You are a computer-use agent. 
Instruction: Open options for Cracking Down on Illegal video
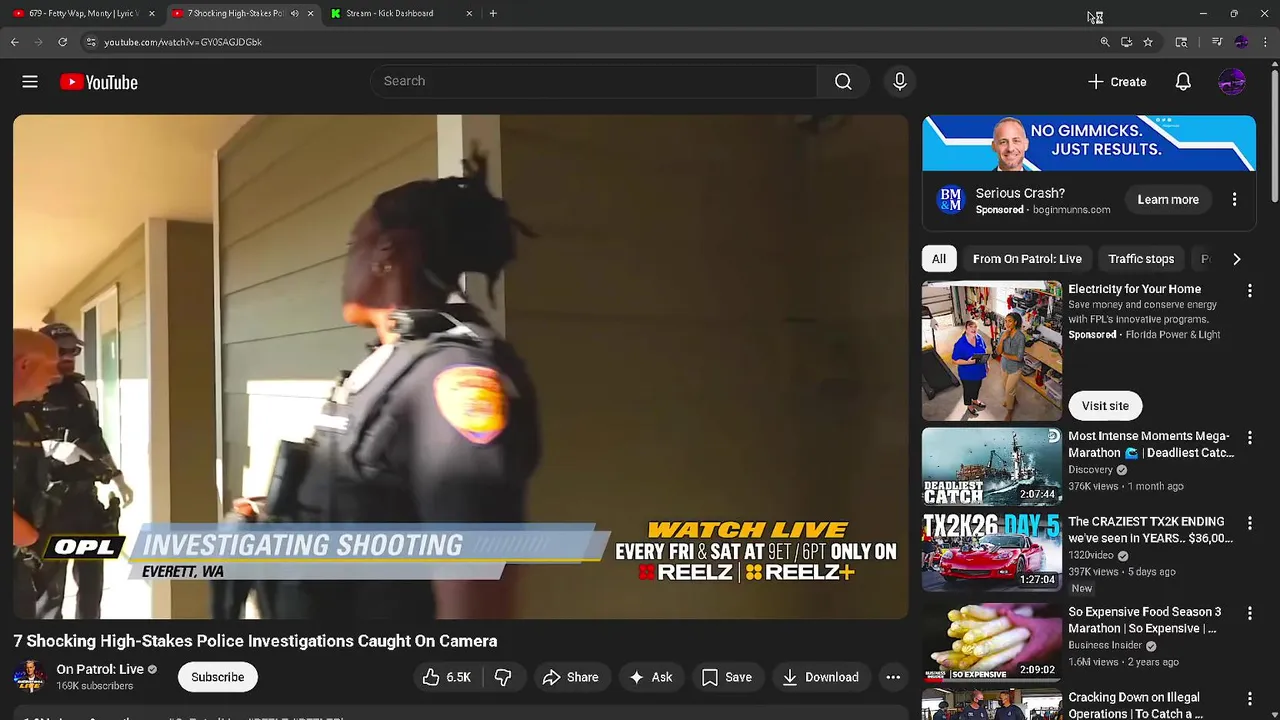[1249, 699]
